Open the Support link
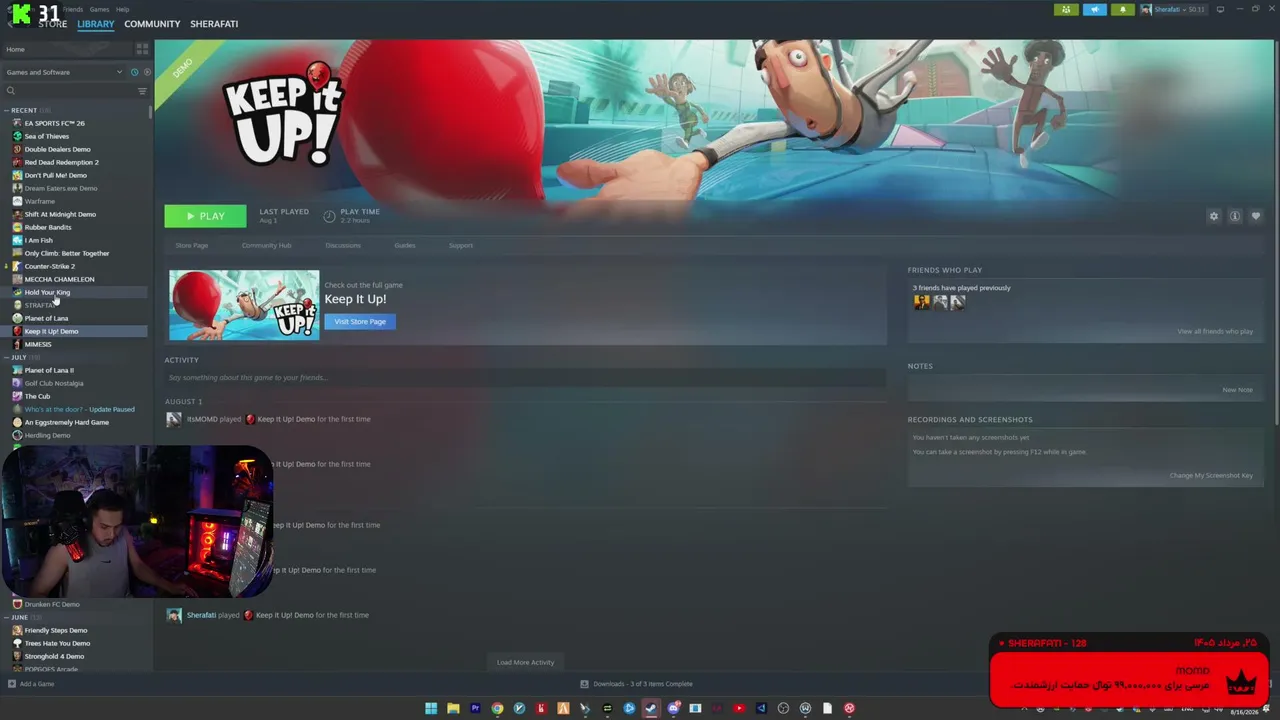 [x=461, y=245]
